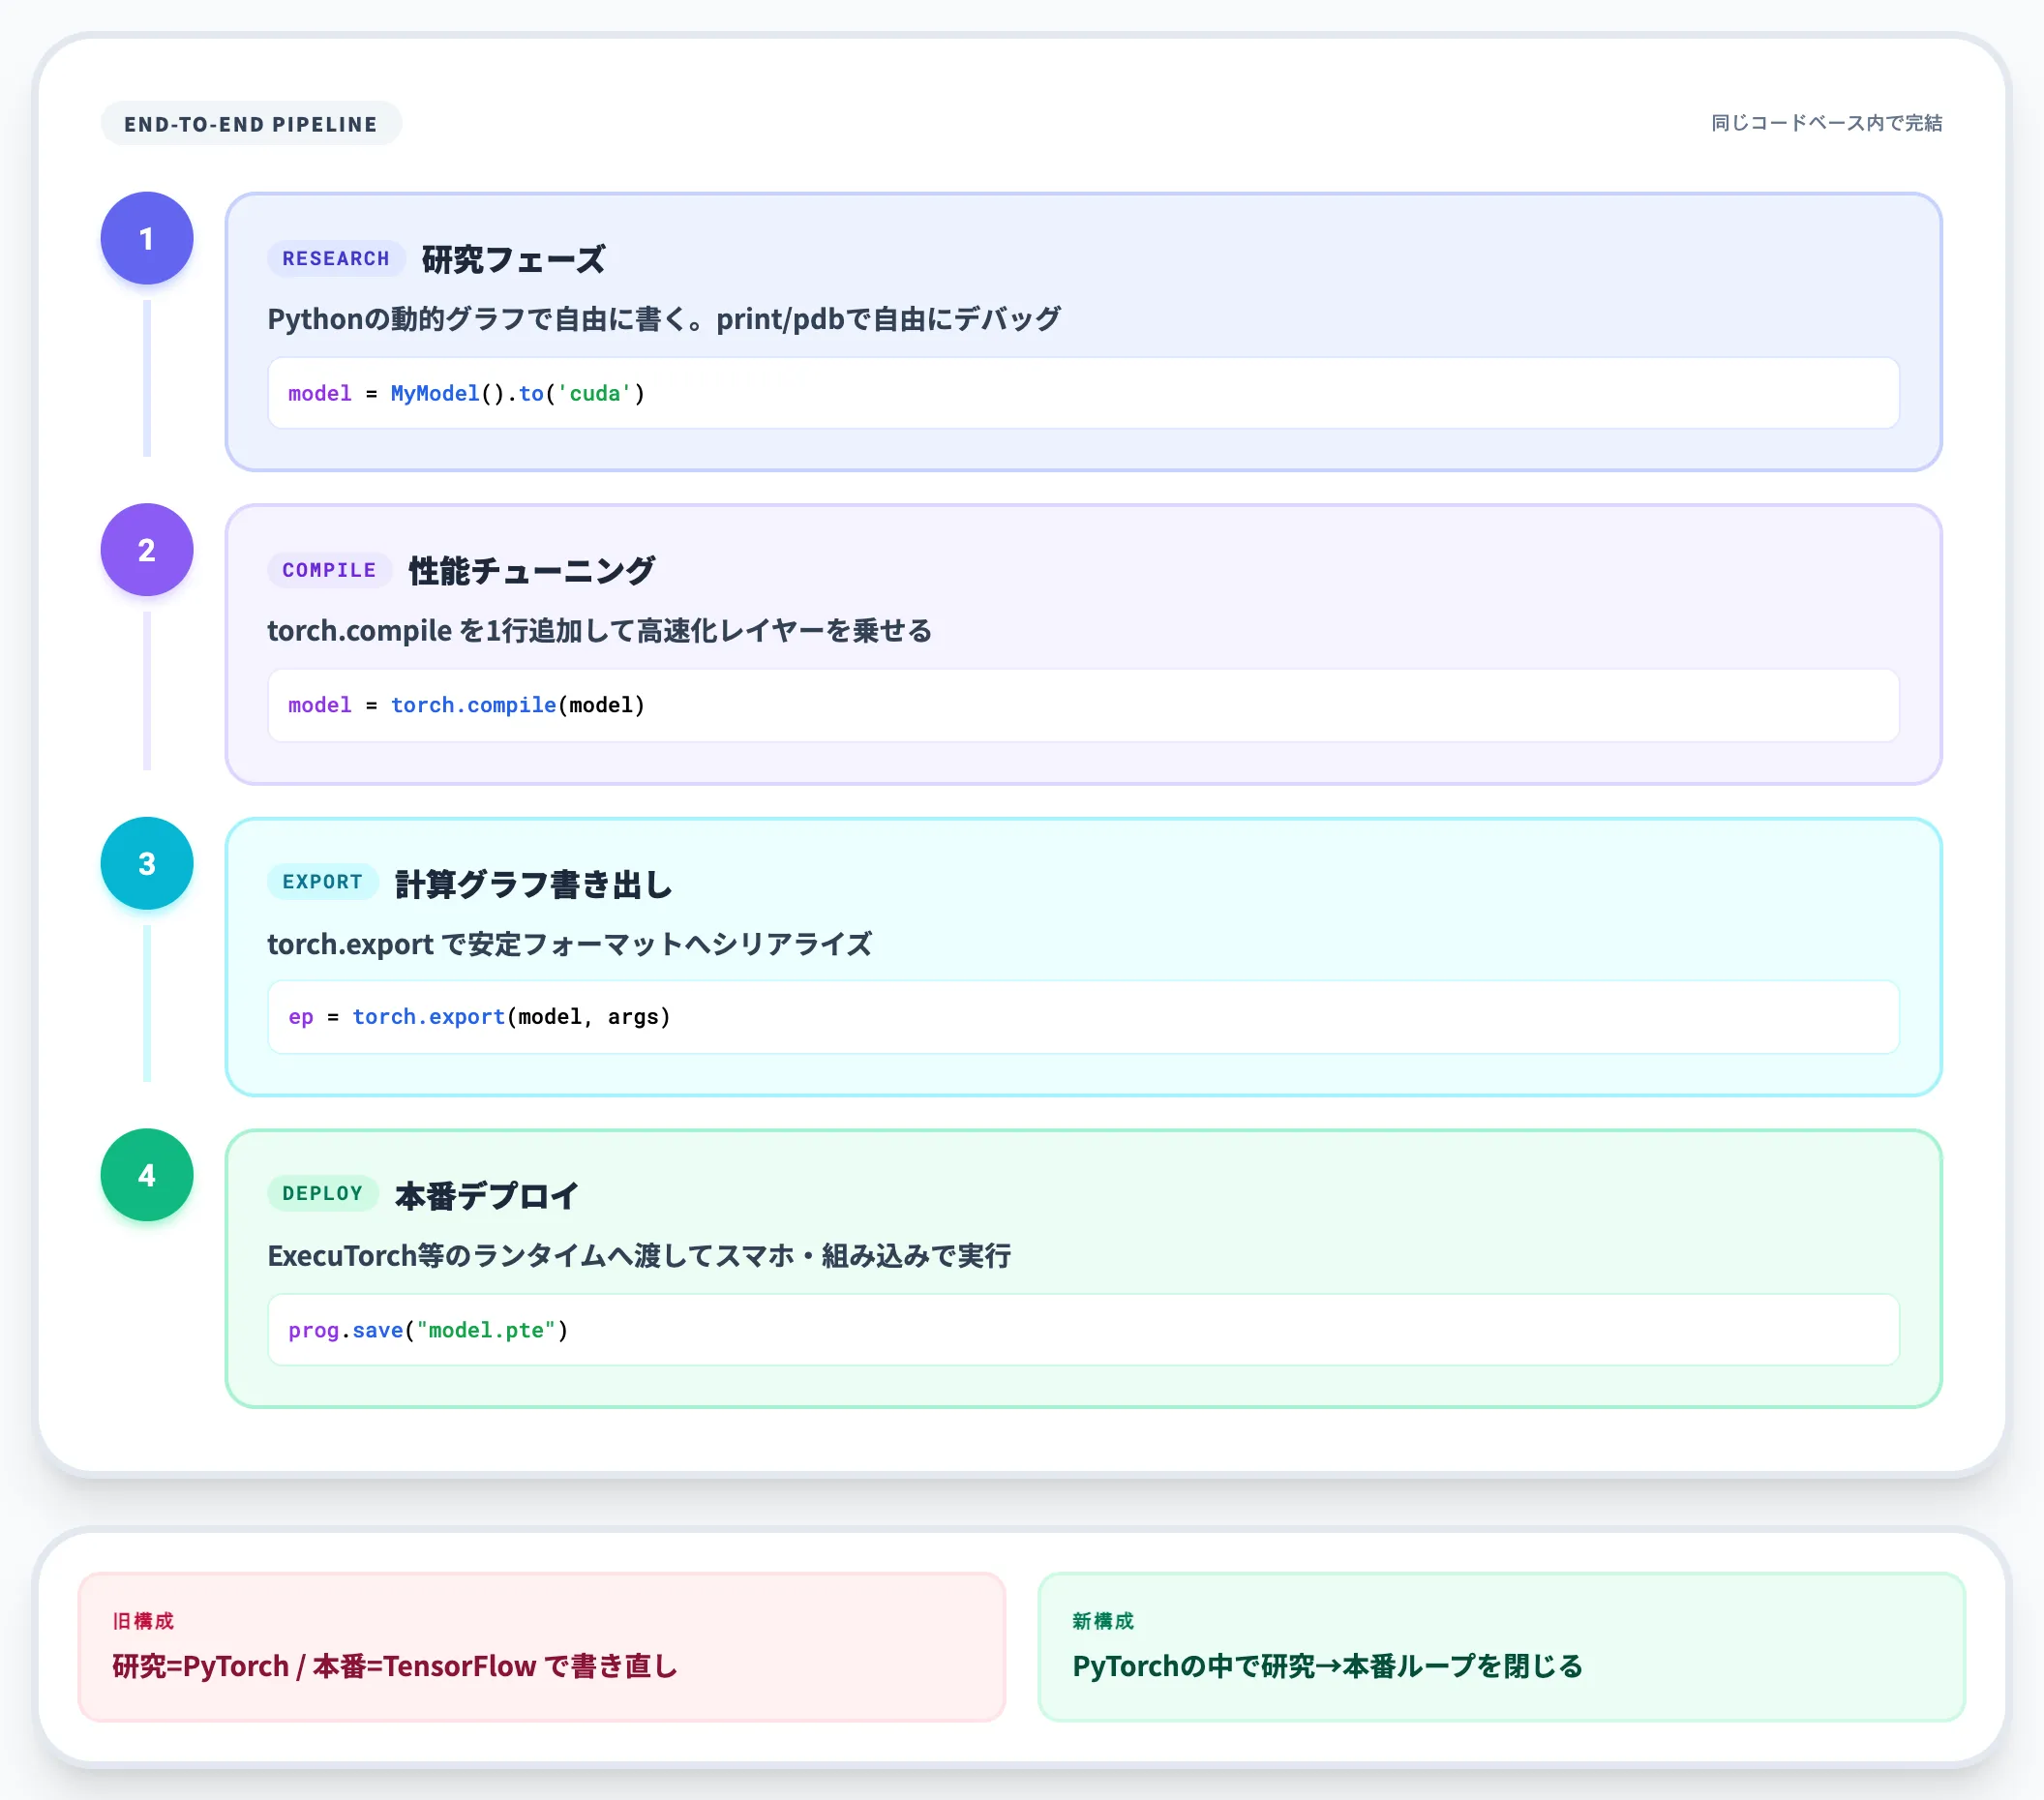The image size is (2044, 1800).
Task: Select the COMPILE tag chip
Action: click(329, 570)
